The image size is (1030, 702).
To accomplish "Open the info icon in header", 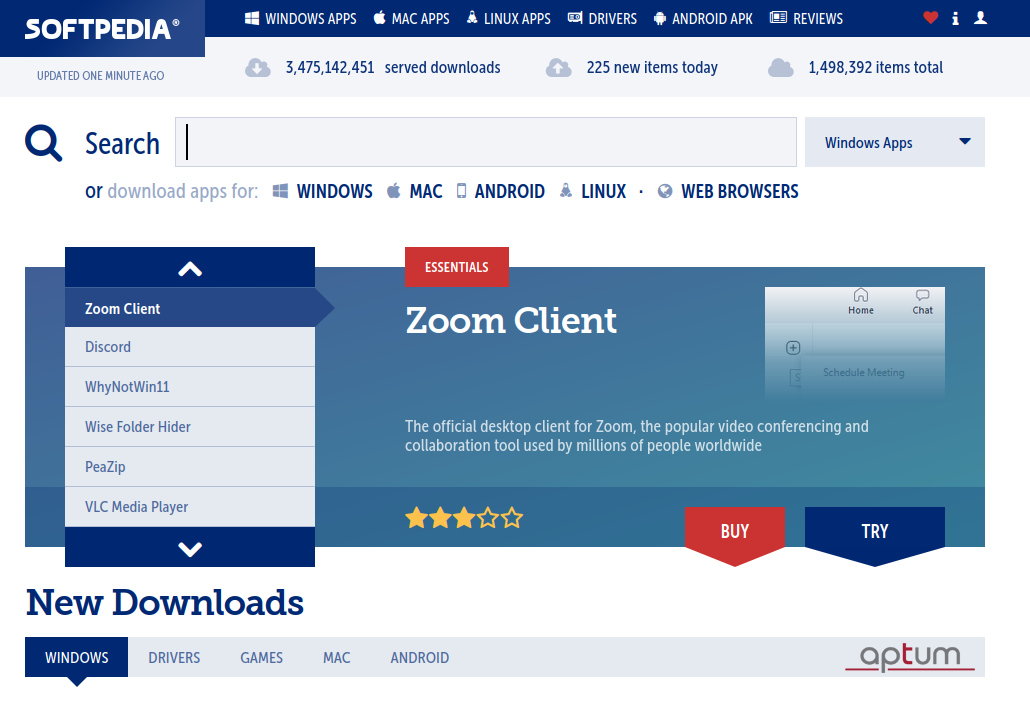I will (956, 18).
